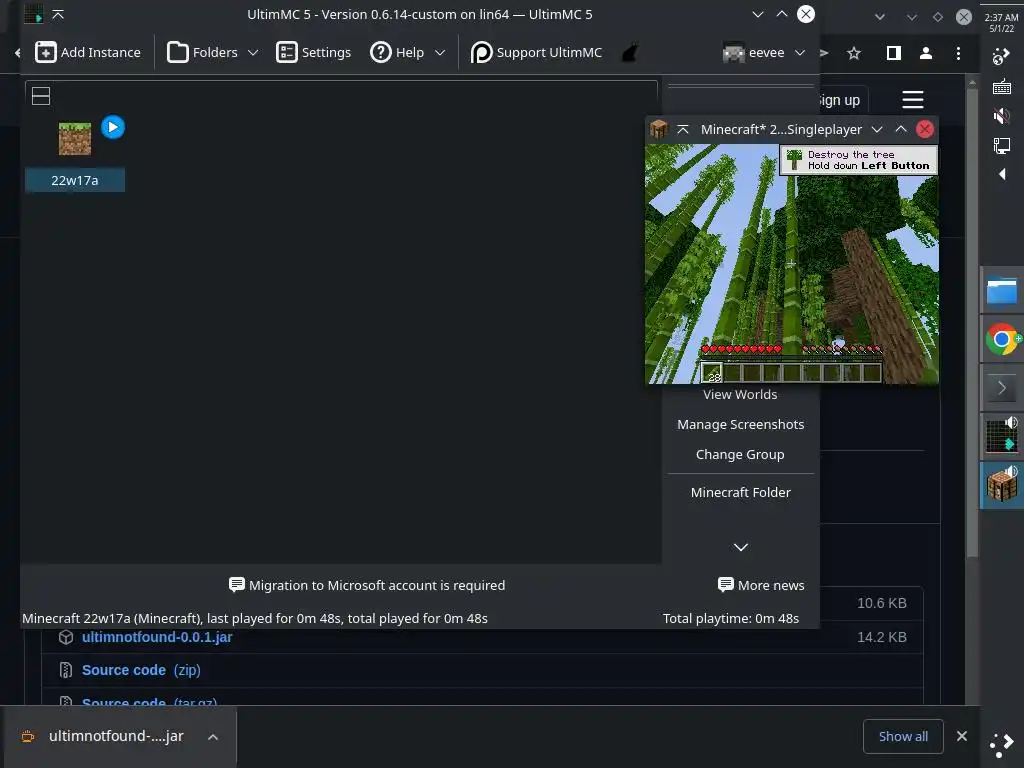Click the ultimnotfound-0.0.1.jar download link
1024x768 pixels.
coord(157,637)
